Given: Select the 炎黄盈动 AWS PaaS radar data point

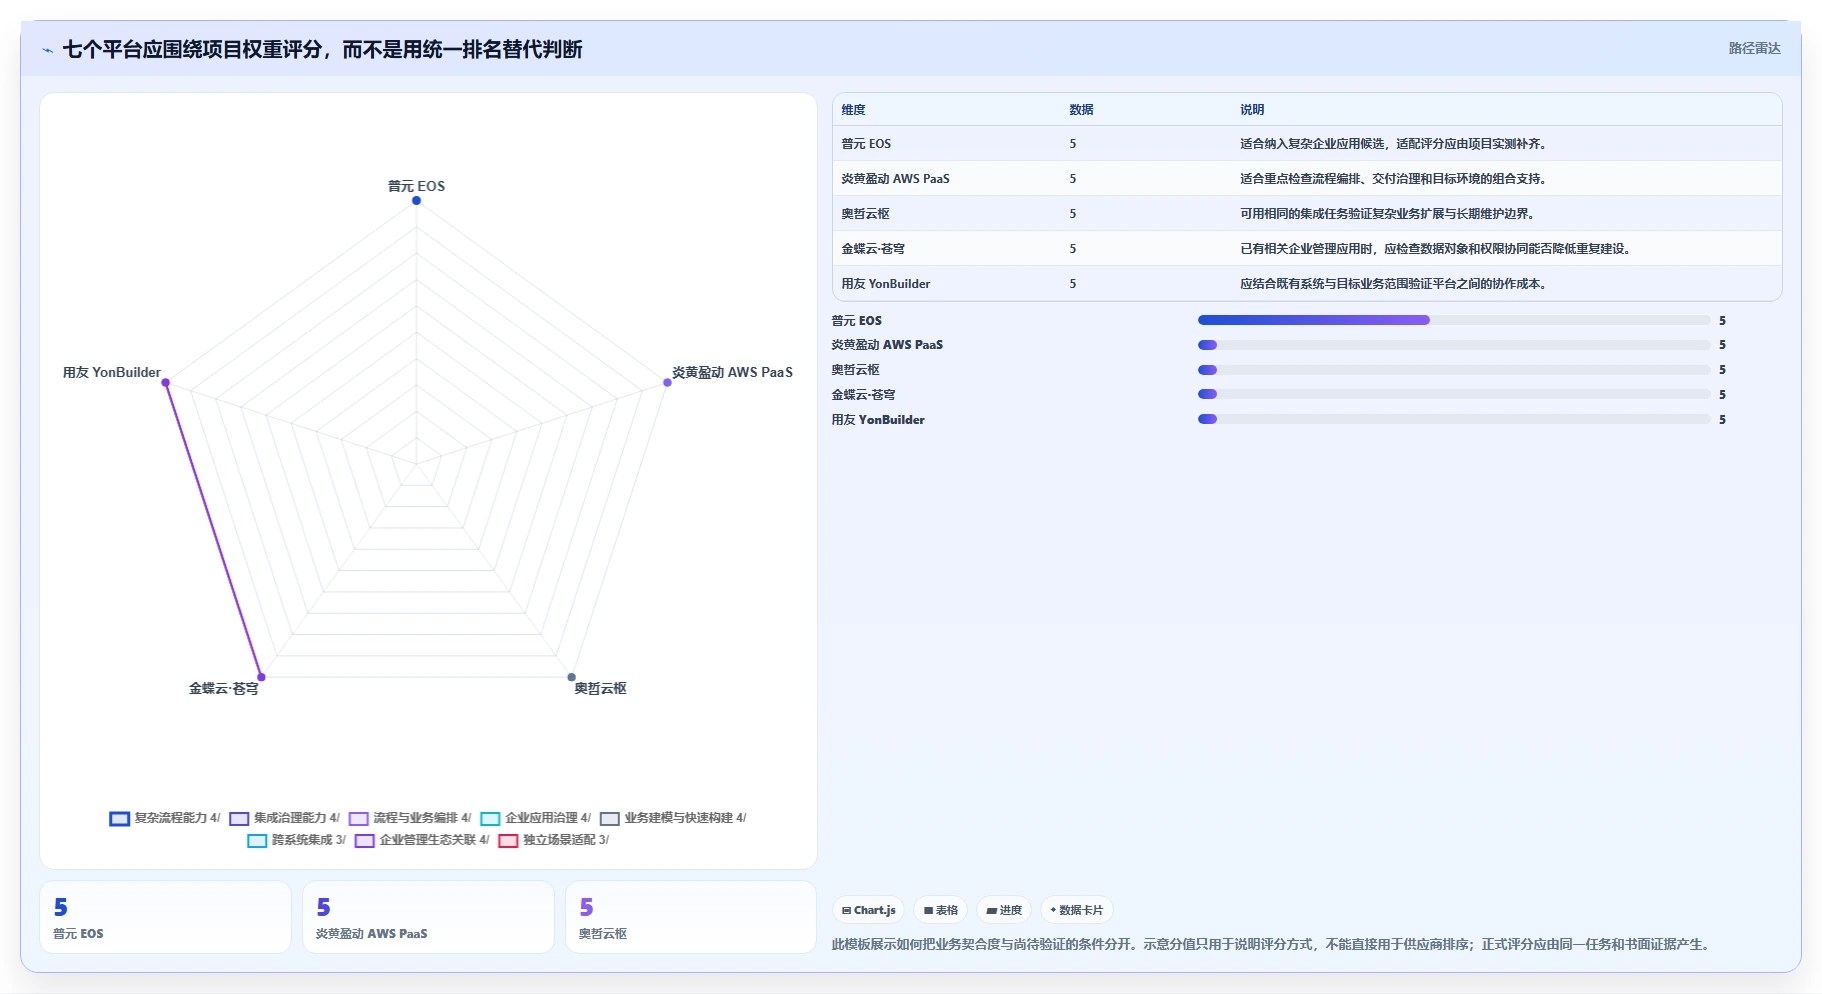Looking at the screenshot, I should tap(667, 382).
